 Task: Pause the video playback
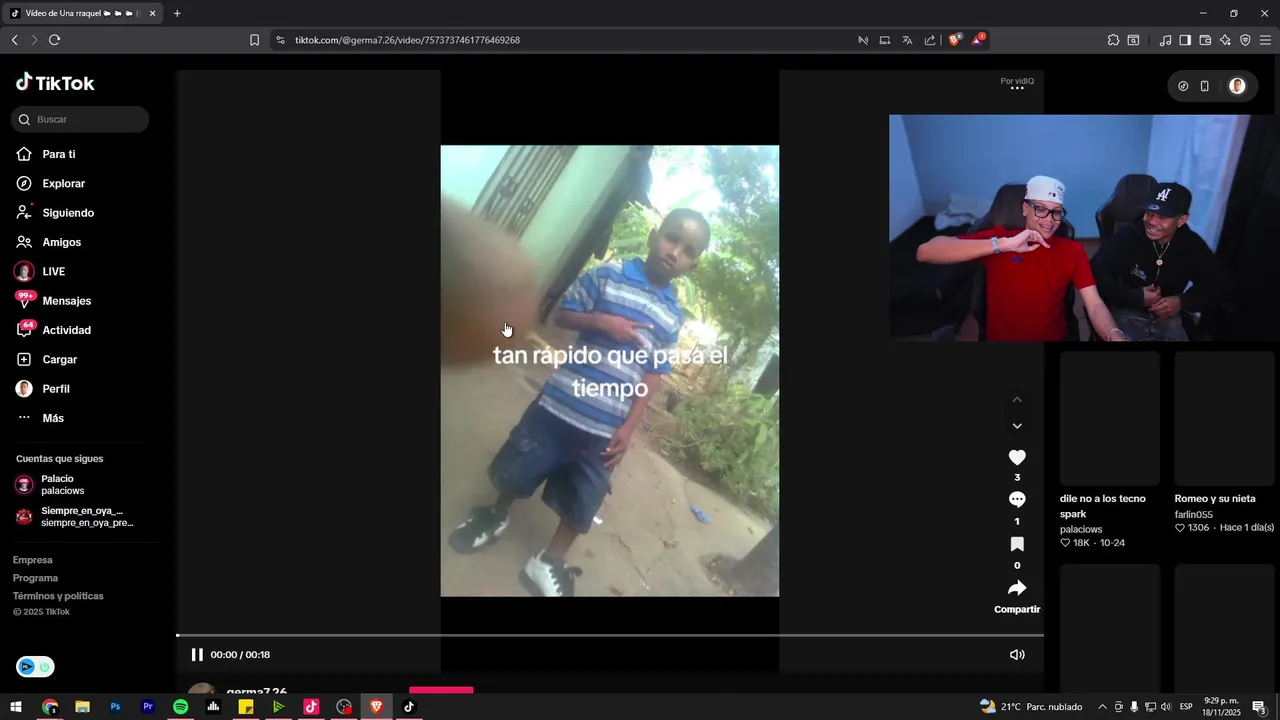(197, 655)
